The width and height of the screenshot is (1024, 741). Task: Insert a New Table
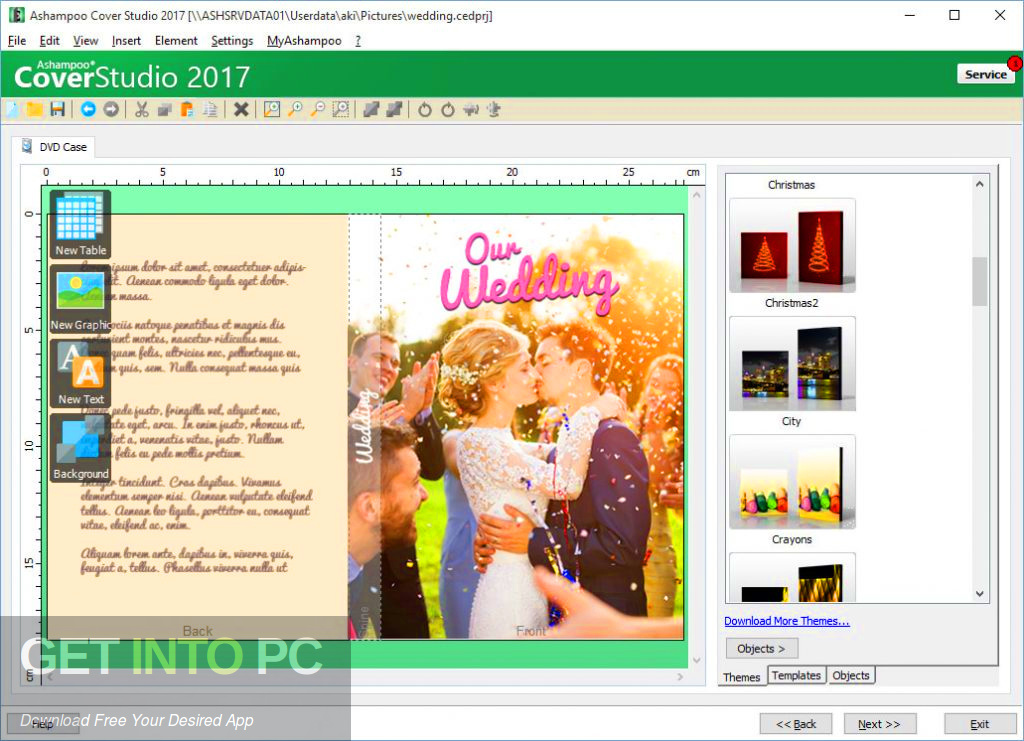[80, 225]
